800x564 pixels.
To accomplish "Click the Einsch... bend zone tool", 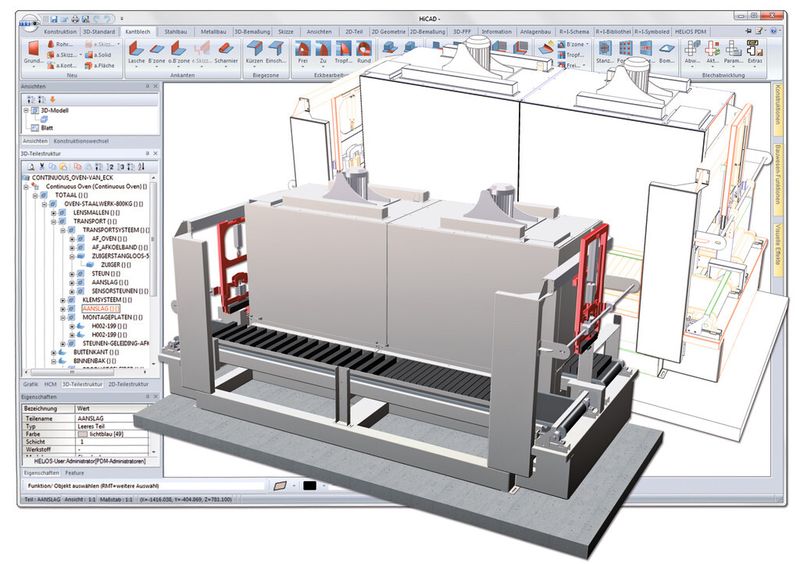I will pyautogui.click(x=276, y=53).
